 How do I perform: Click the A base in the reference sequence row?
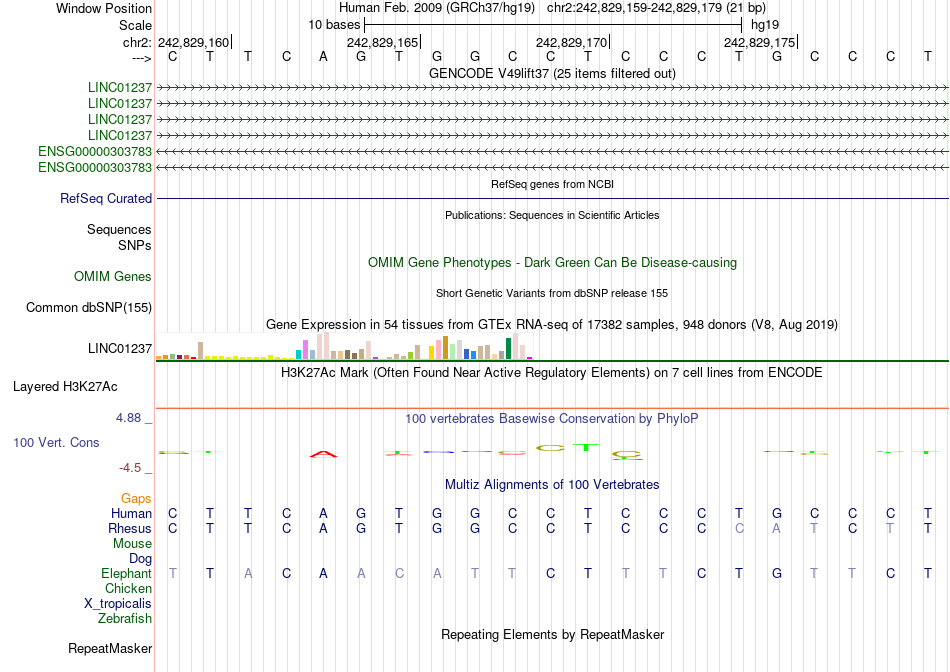[324, 56]
